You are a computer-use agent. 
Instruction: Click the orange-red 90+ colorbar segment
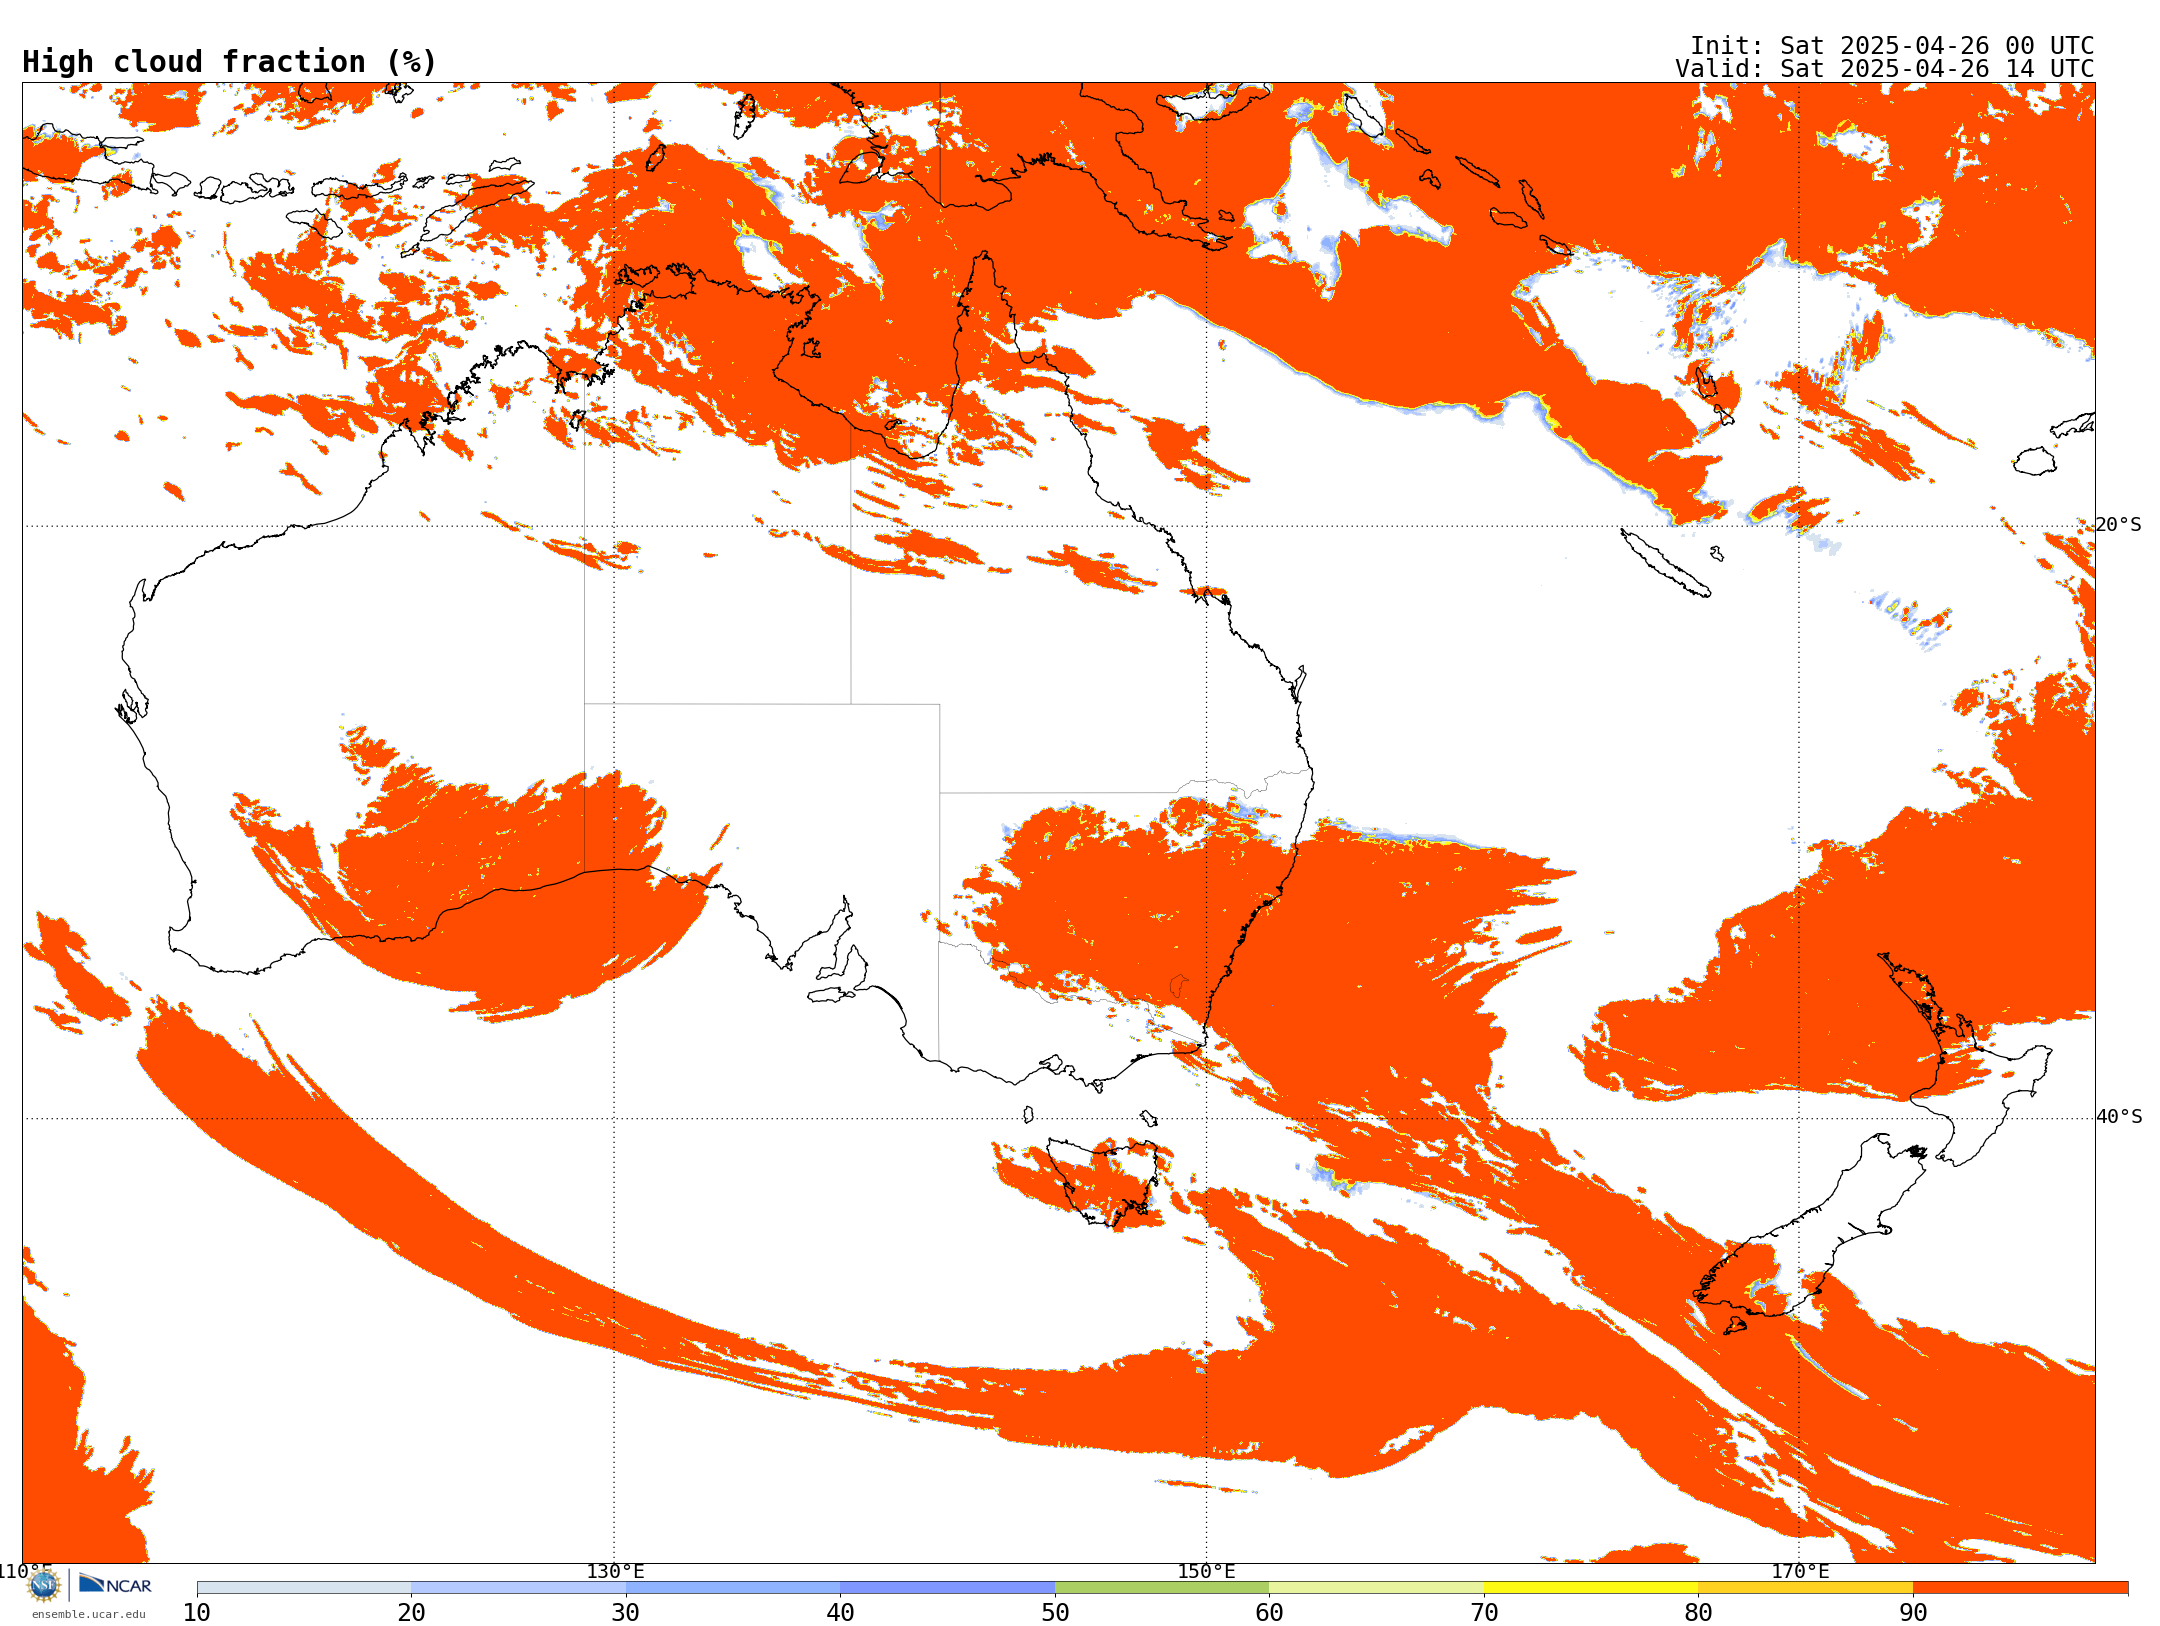point(2020,1588)
